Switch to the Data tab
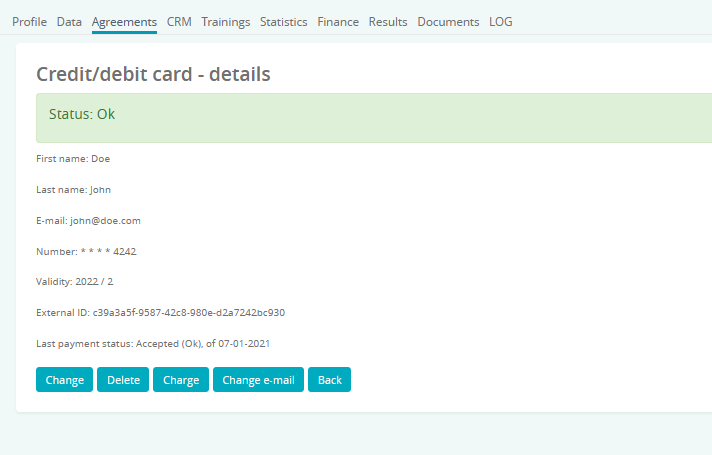This screenshot has height=455, width=712. pos(69,22)
